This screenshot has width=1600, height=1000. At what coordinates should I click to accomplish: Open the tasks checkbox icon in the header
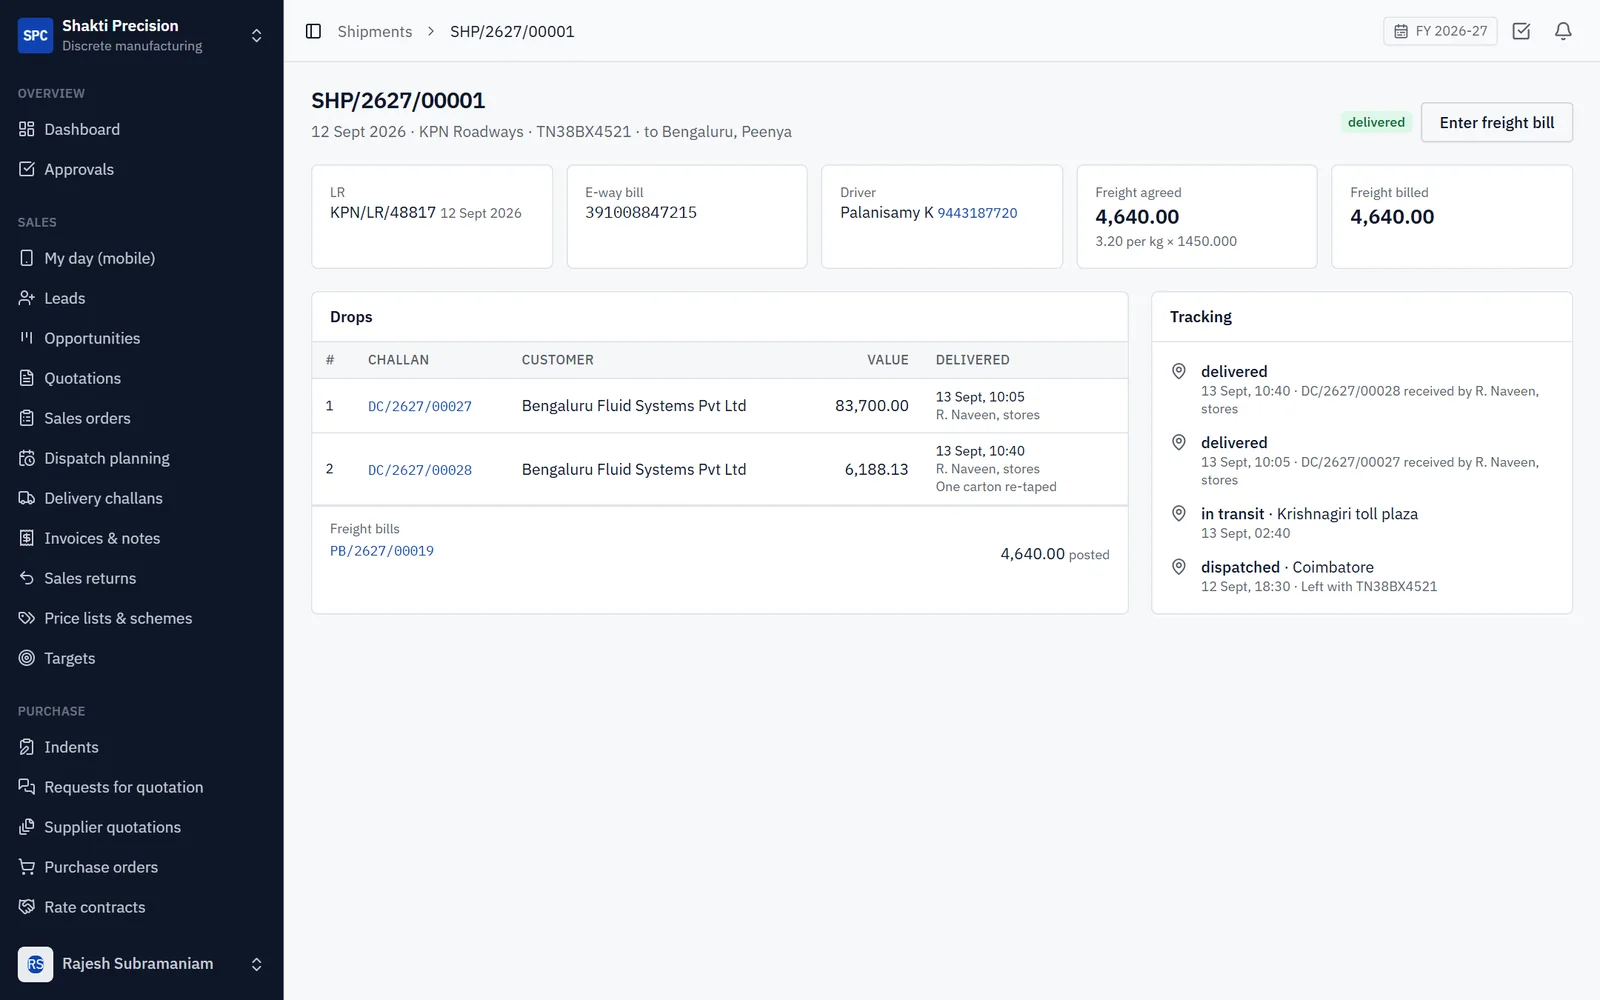pyautogui.click(x=1521, y=31)
